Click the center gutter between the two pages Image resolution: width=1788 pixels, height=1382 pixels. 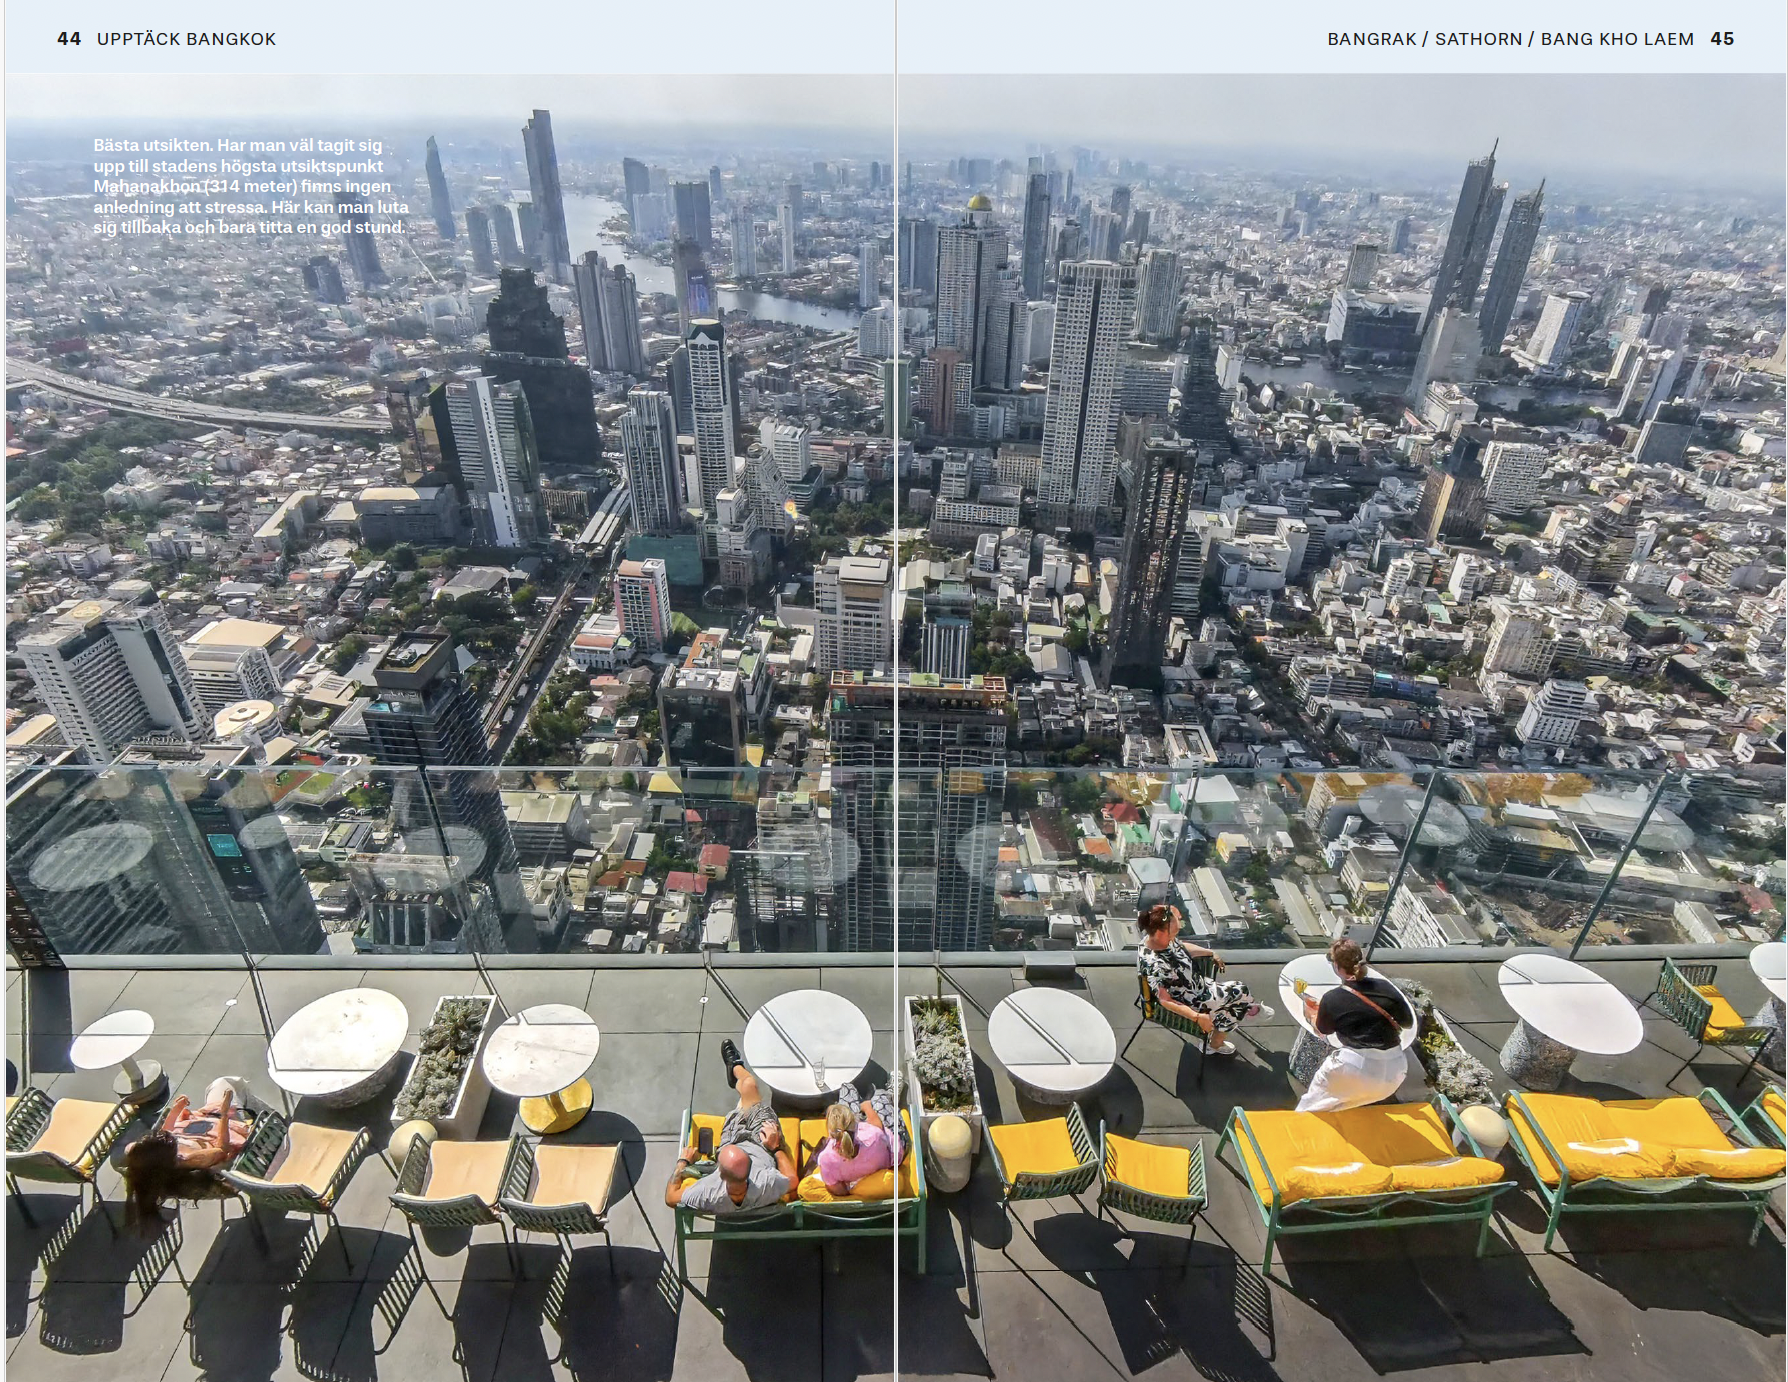pyautogui.click(x=896, y=700)
